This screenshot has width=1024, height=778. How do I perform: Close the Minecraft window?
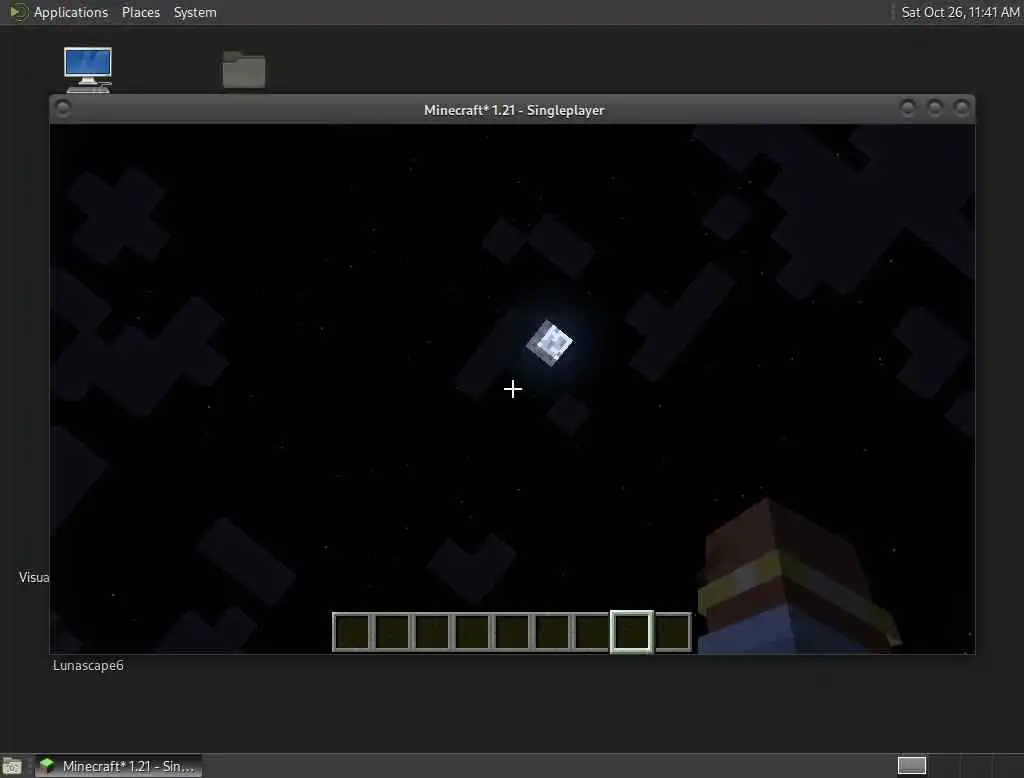tap(961, 108)
